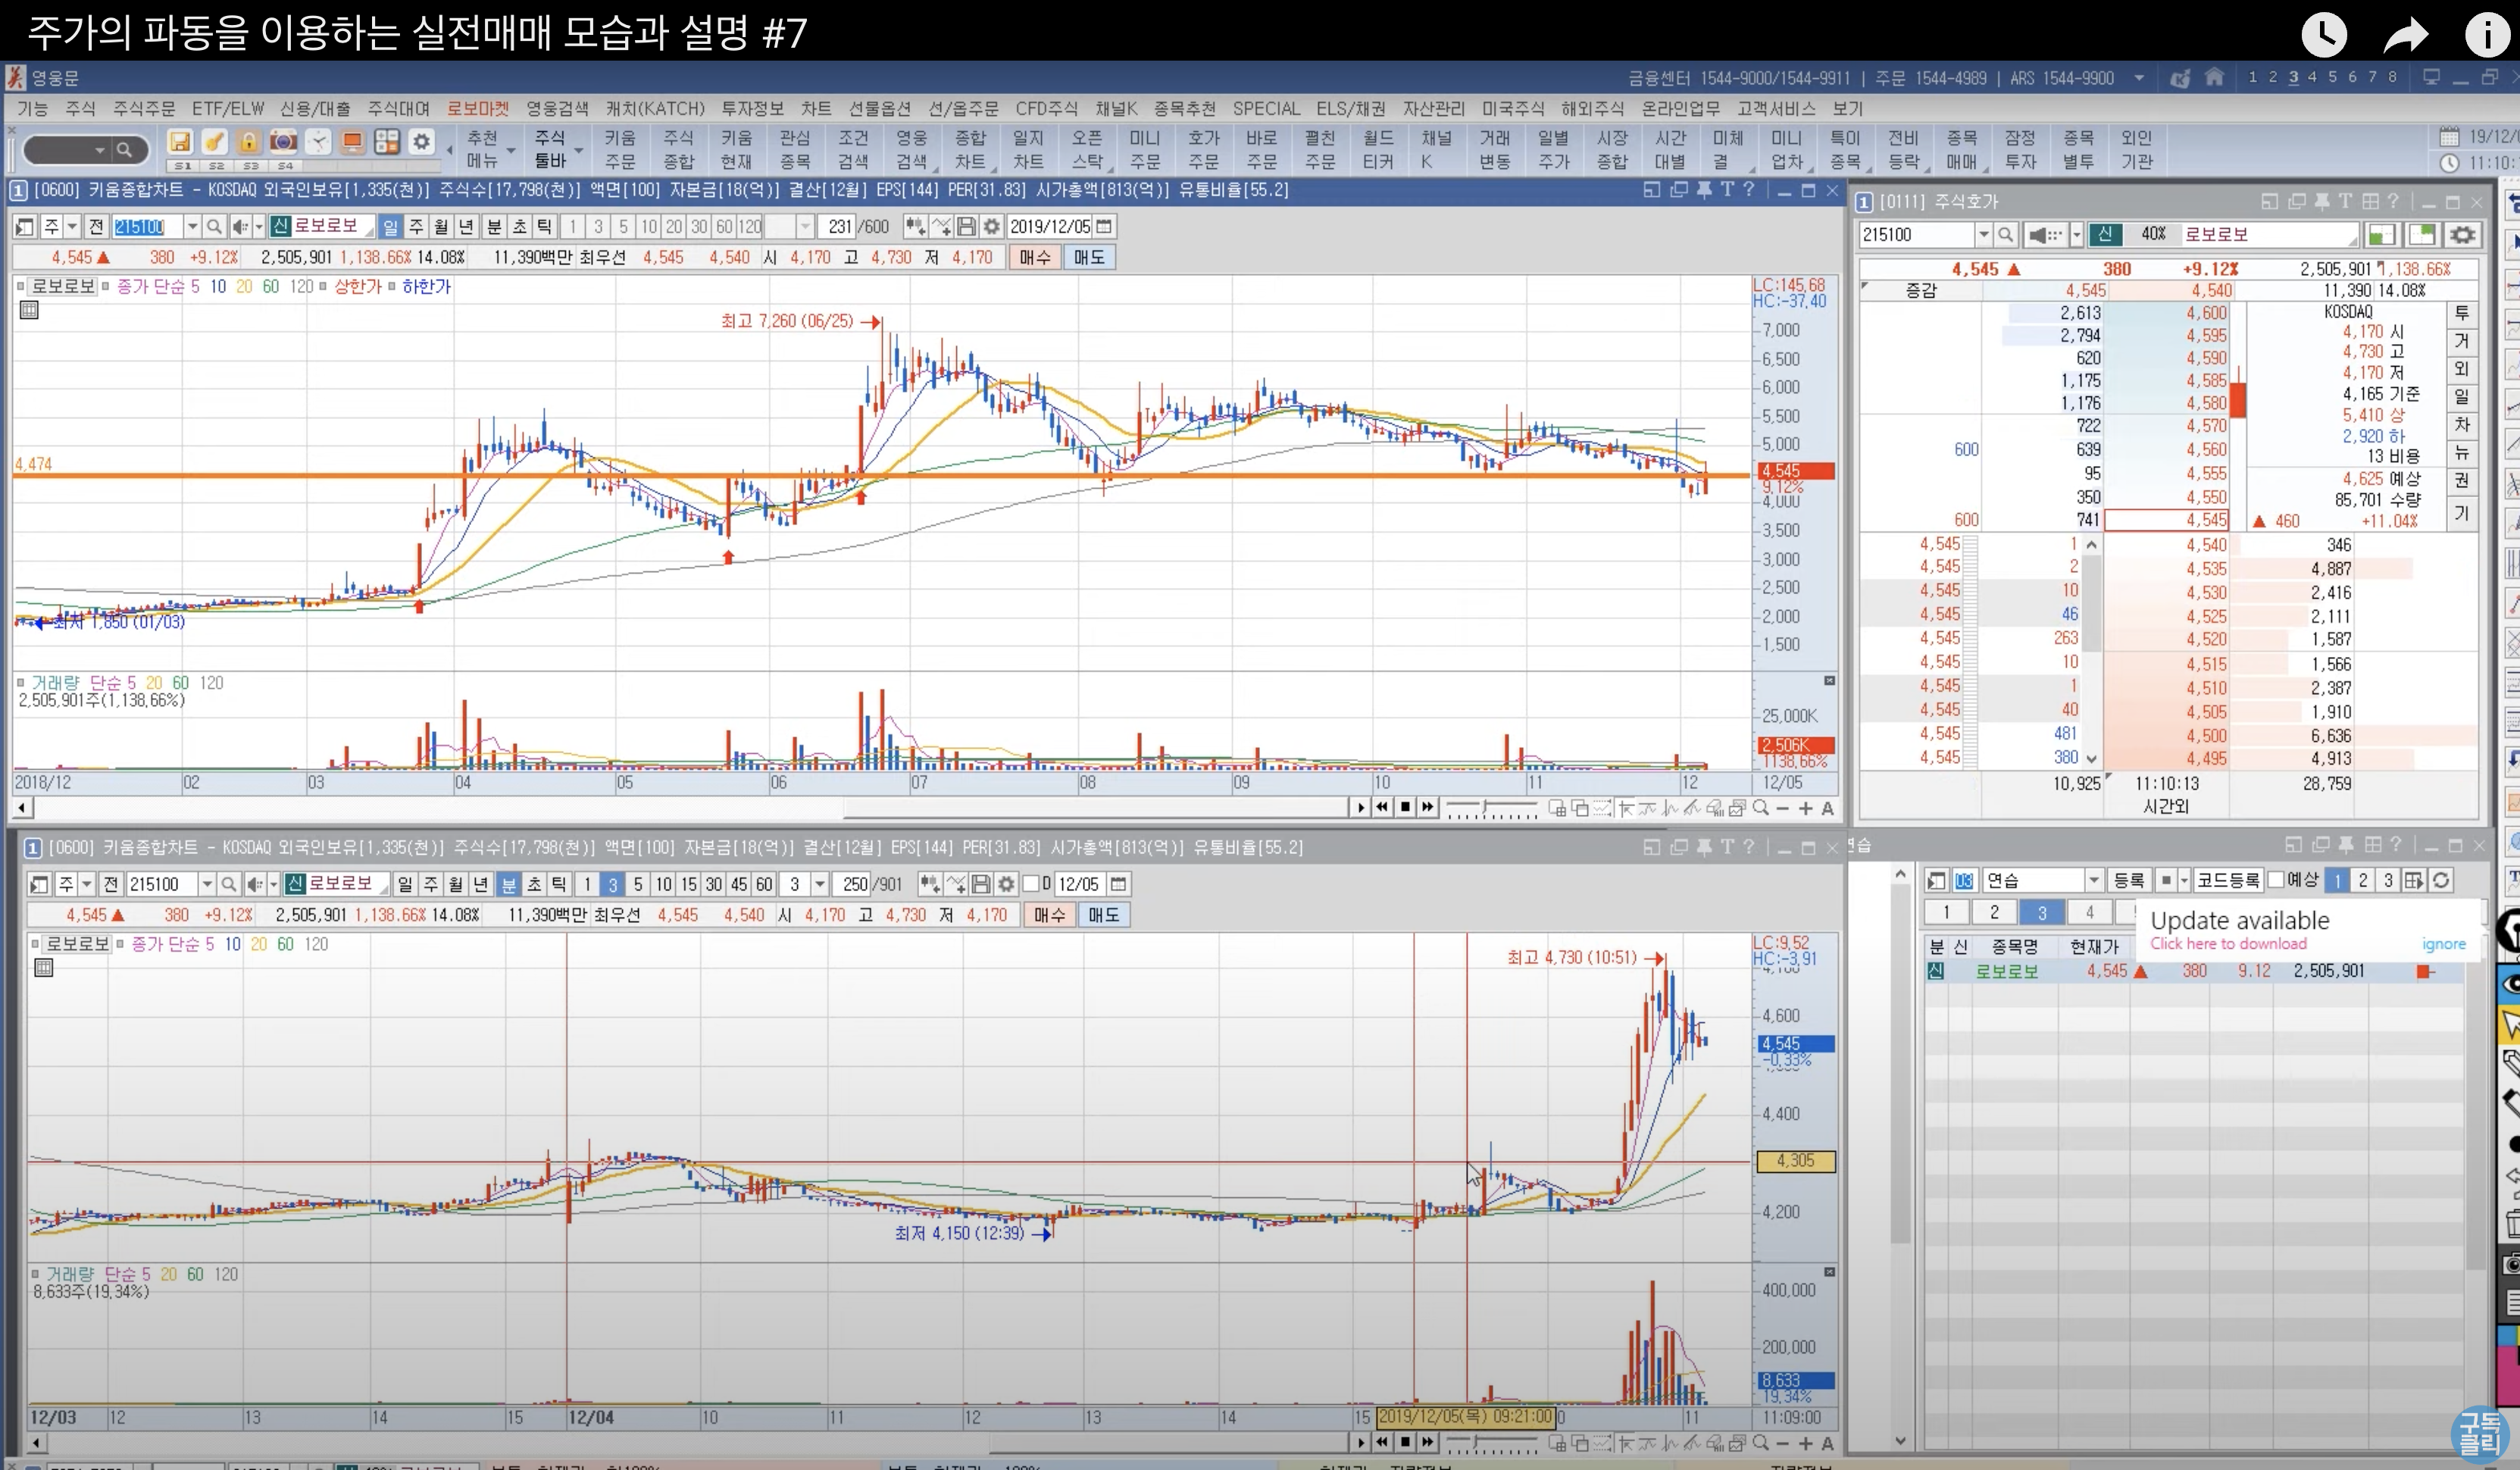Click the camera screenshot icon in main toolbar
Screen dimensions: 2520x1470
[283, 142]
